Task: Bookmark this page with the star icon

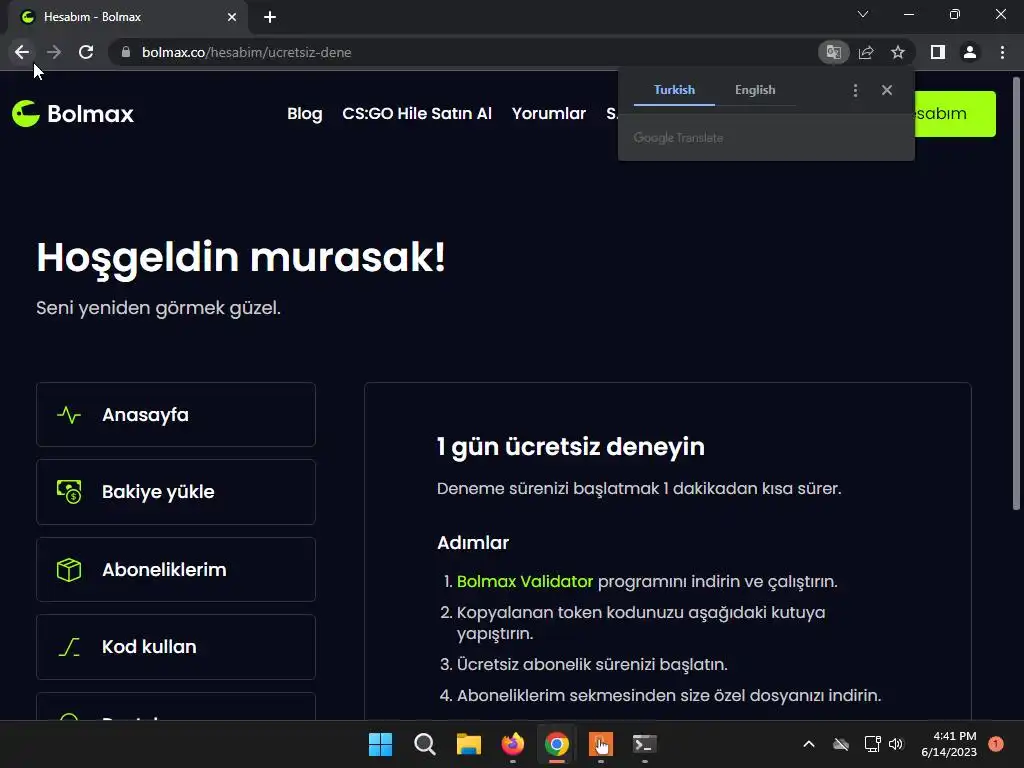Action: pyautogui.click(x=898, y=52)
